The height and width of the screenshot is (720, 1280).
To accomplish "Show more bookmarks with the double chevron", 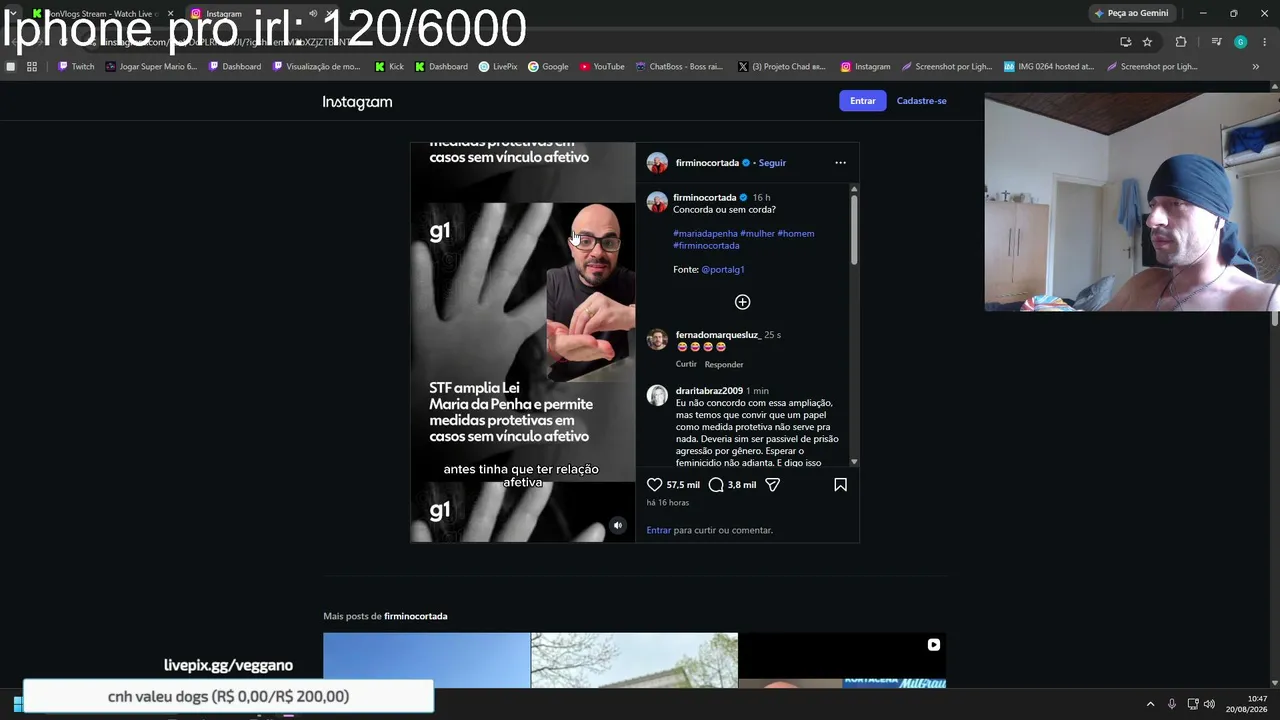I will [x=1256, y=67].
